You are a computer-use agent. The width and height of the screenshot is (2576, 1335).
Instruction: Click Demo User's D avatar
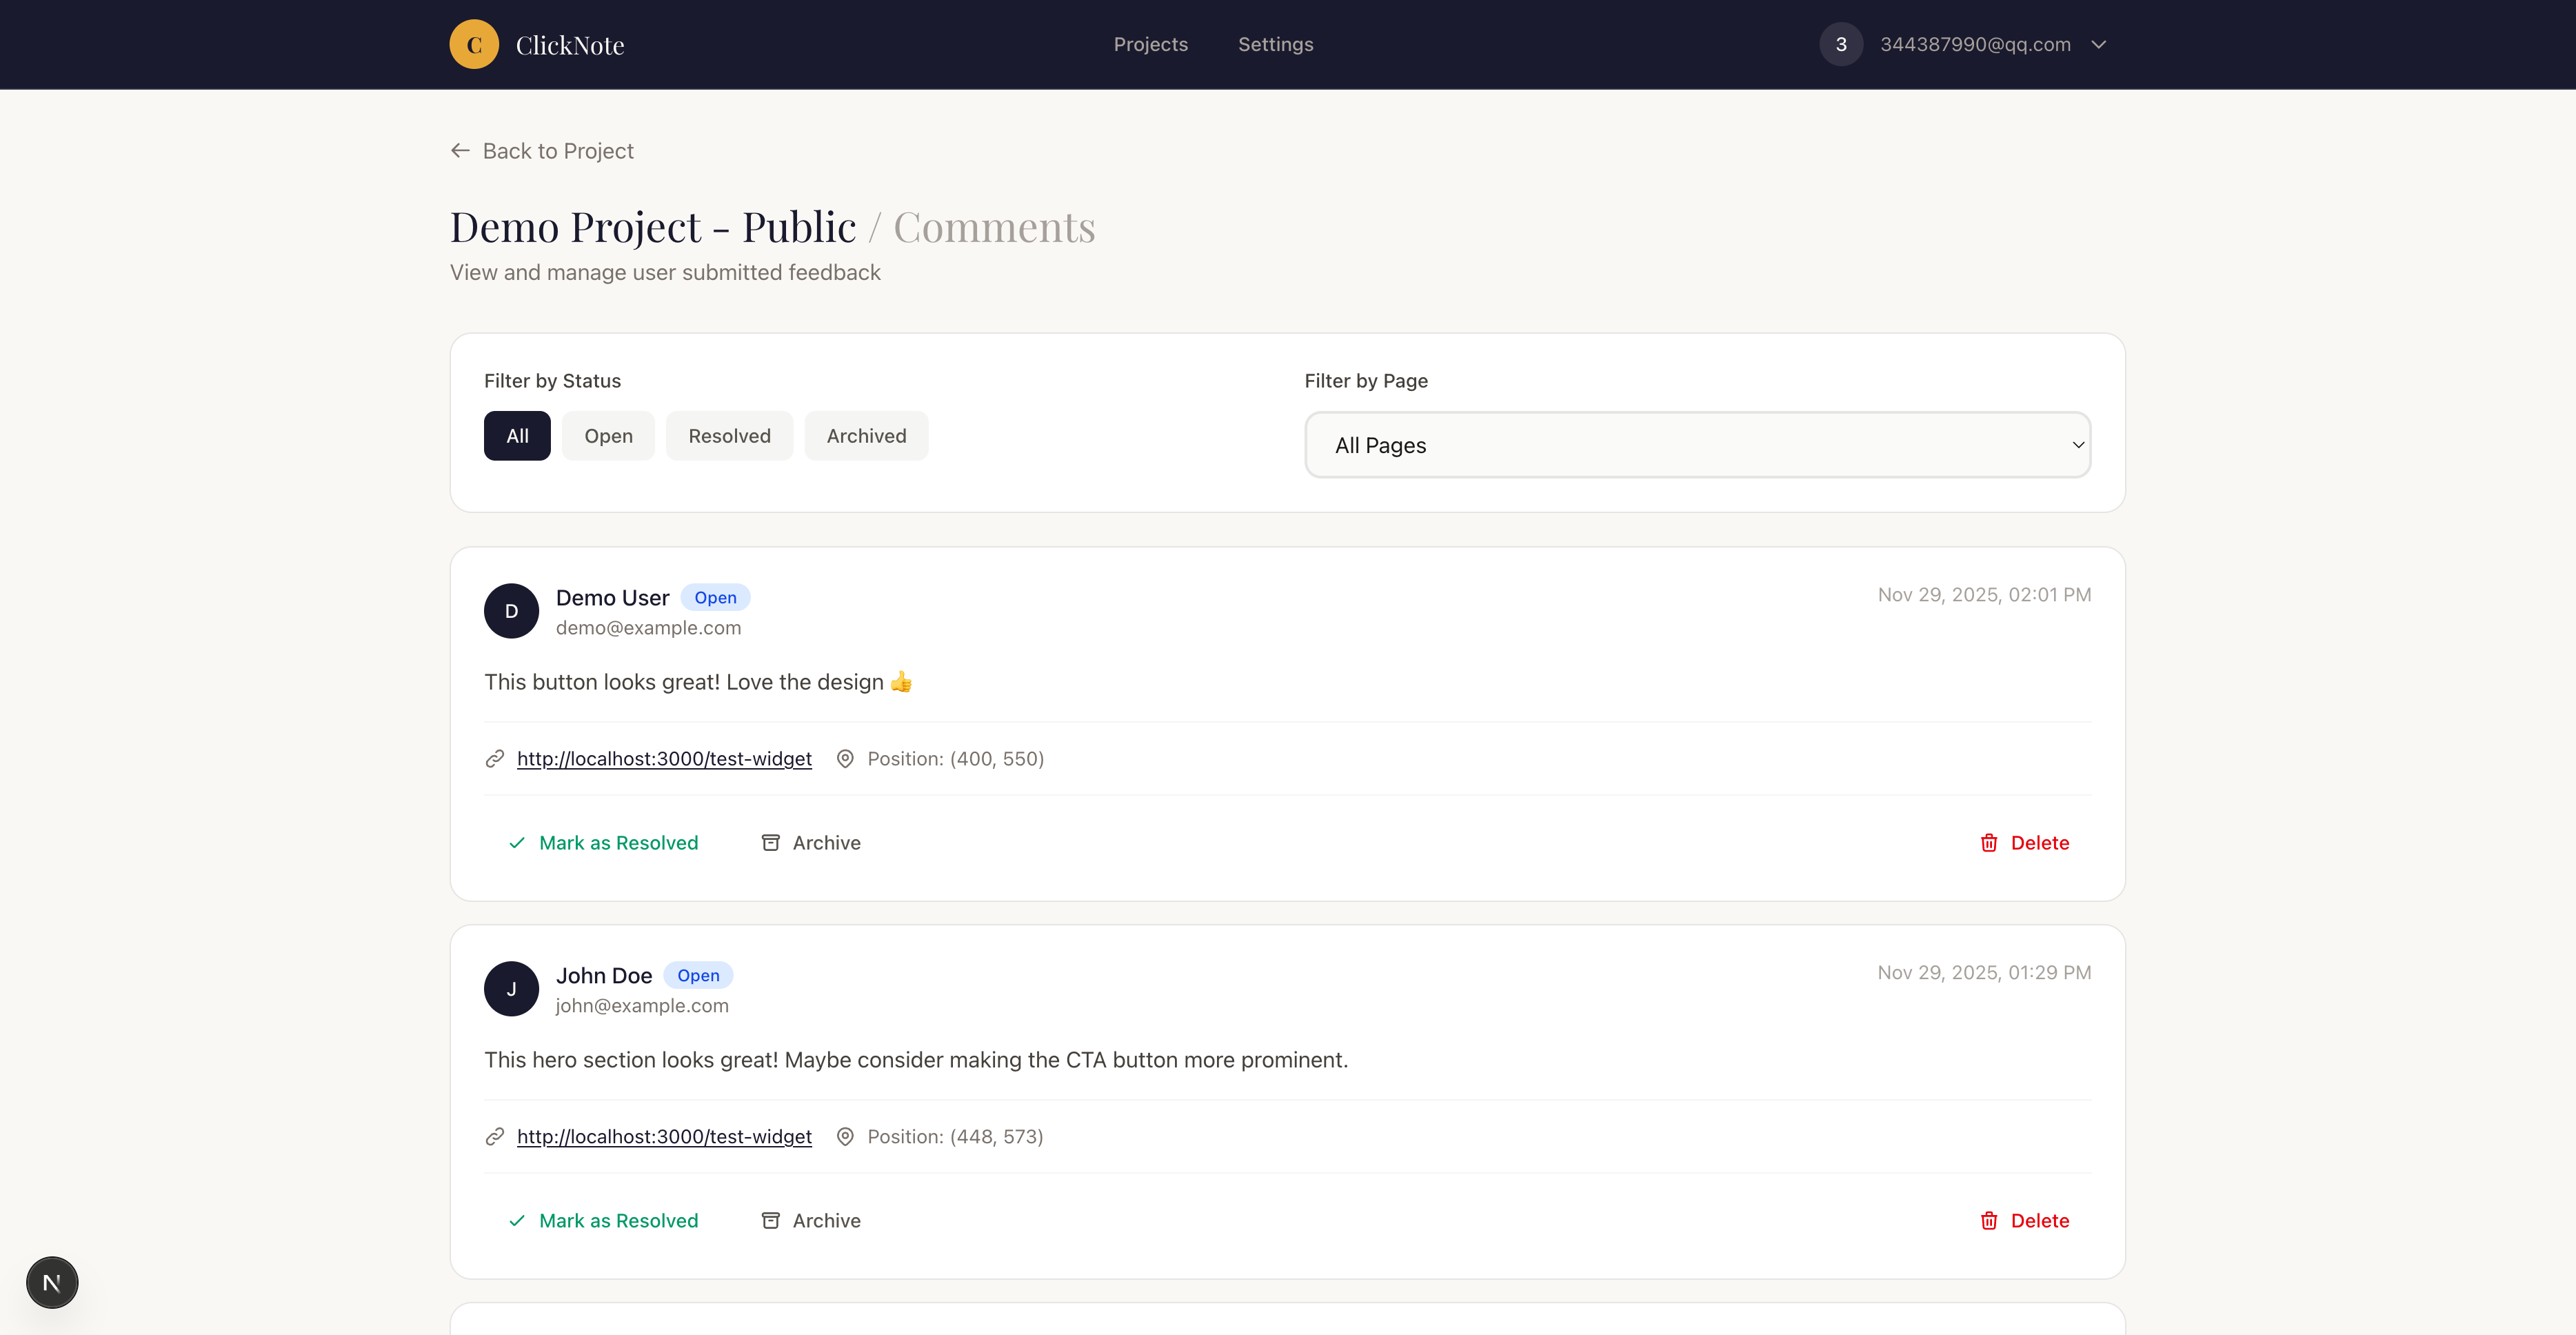[511, 611]
